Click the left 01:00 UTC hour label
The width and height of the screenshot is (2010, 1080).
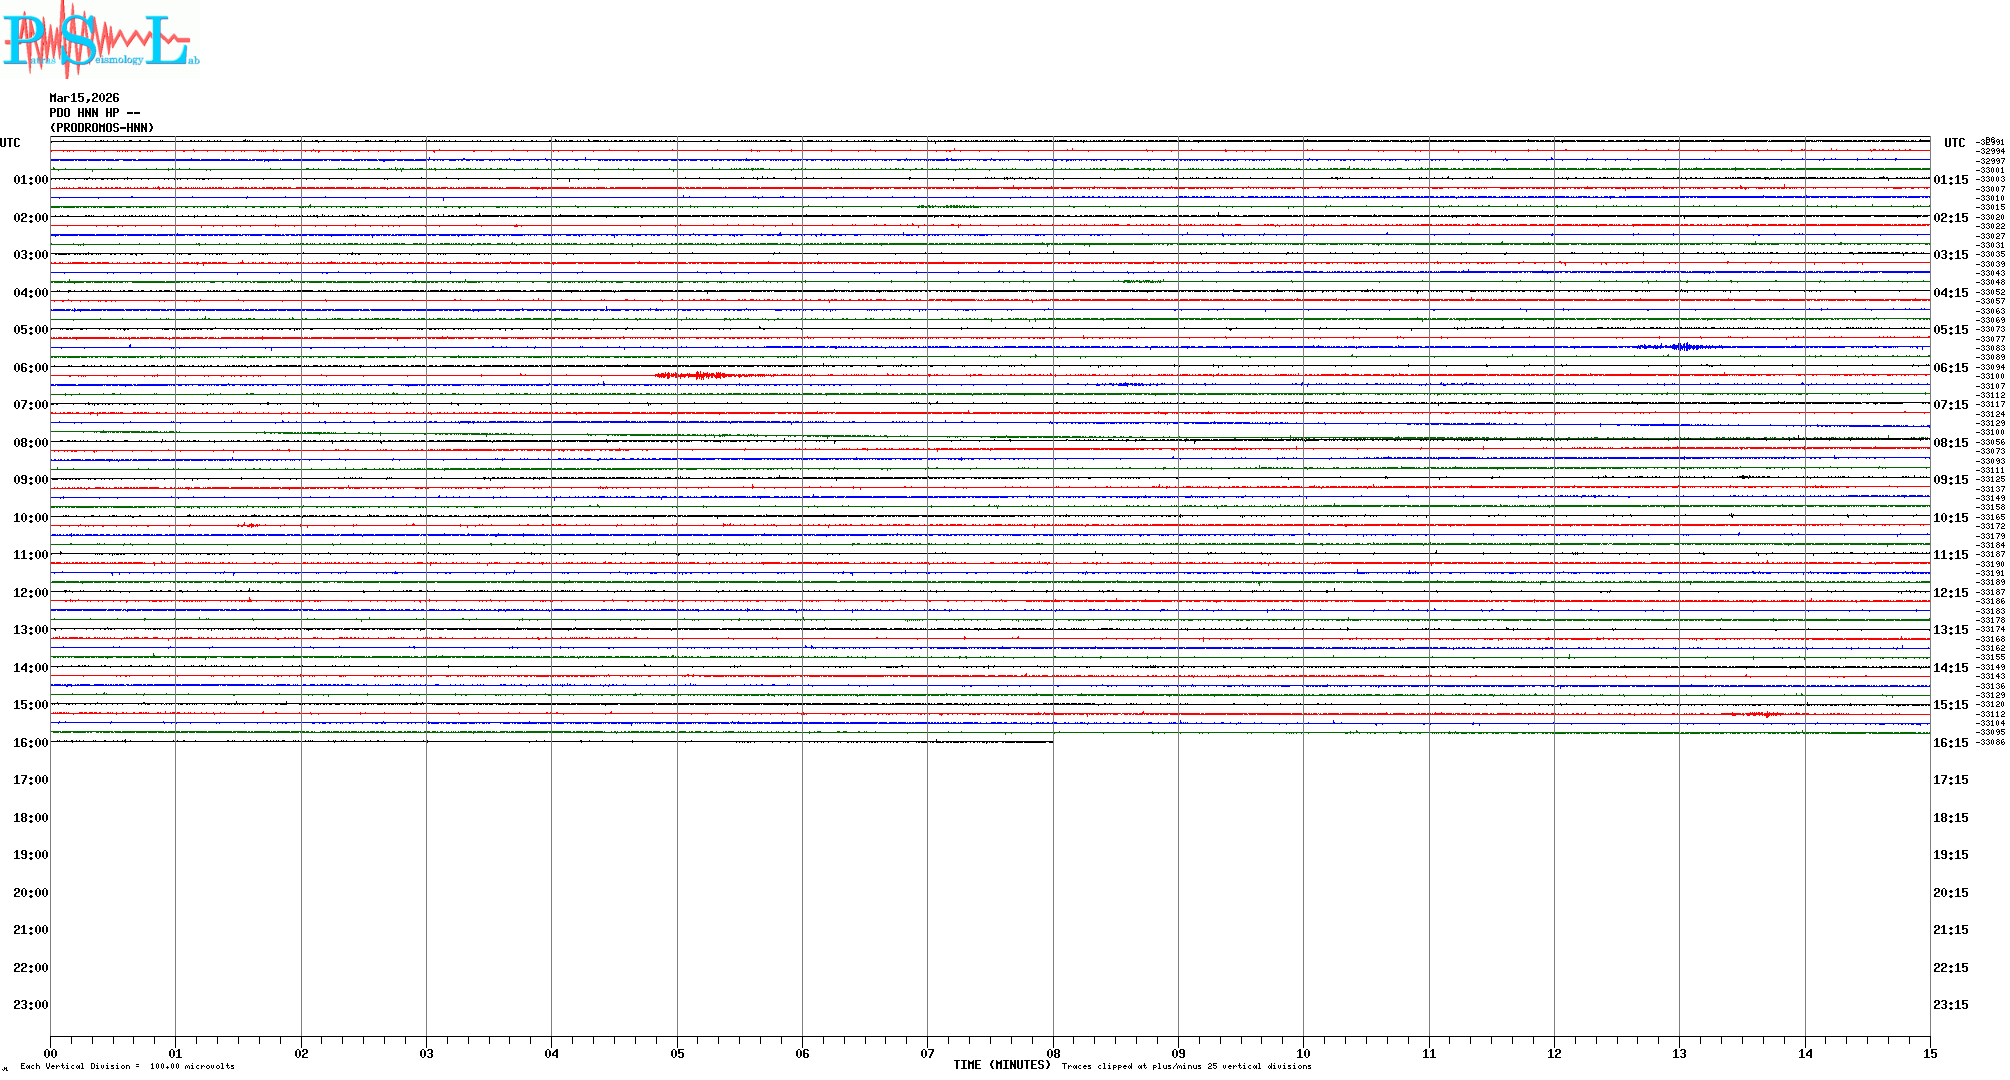[30, 180]
